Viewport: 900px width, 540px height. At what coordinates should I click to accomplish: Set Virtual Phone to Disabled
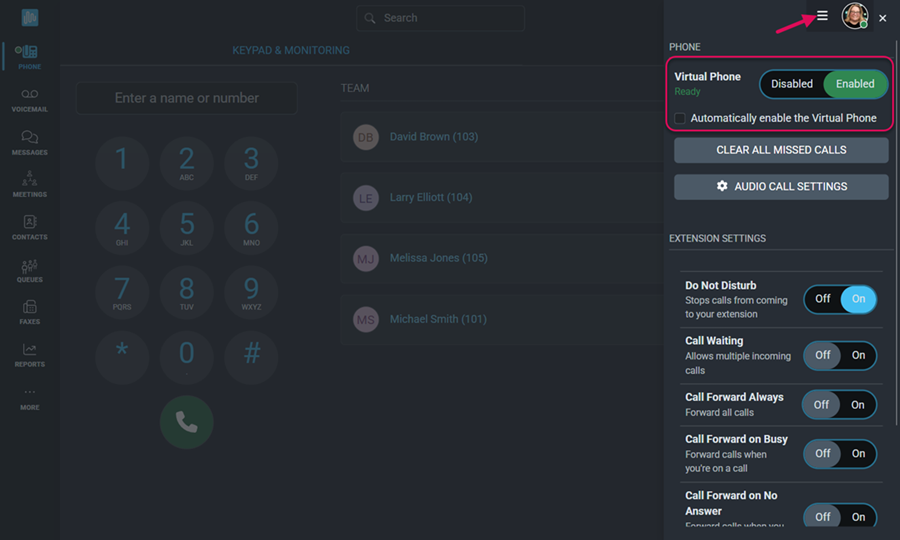792,84
